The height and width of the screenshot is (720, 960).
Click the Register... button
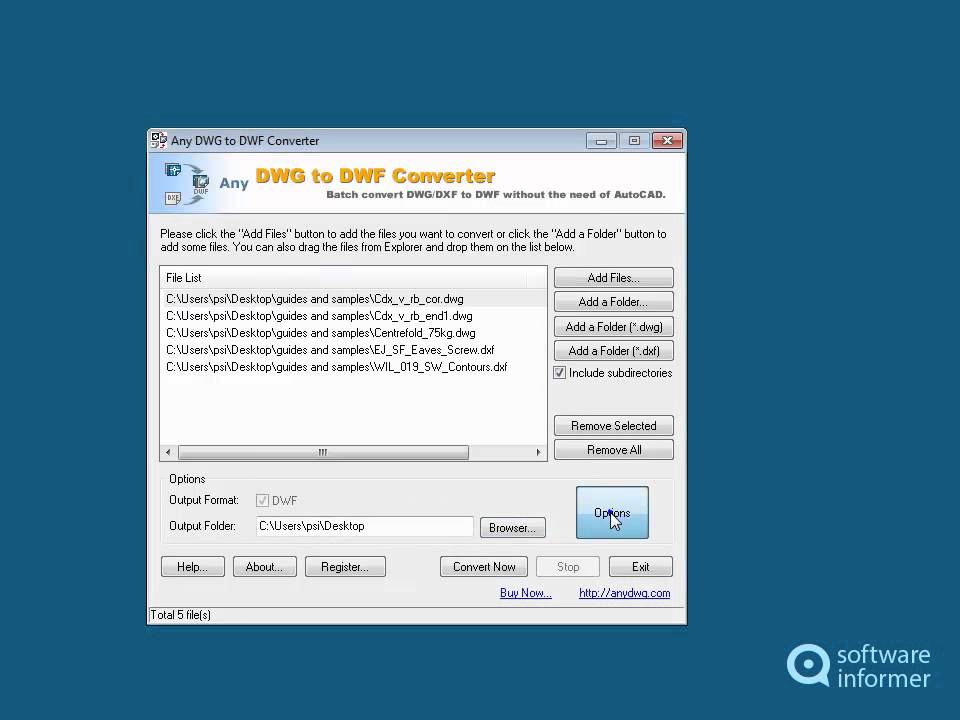345,567
